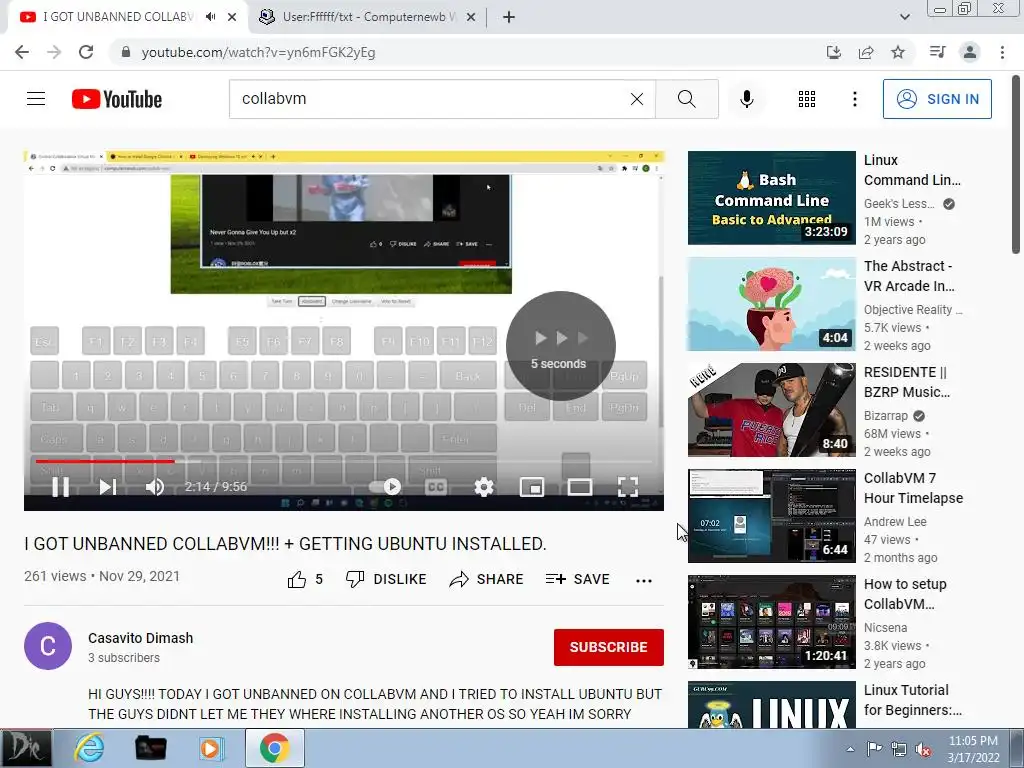Toggle closed captions
Image resolution: width=1024 pixels, height=768 pixels.
click(436, 487)
